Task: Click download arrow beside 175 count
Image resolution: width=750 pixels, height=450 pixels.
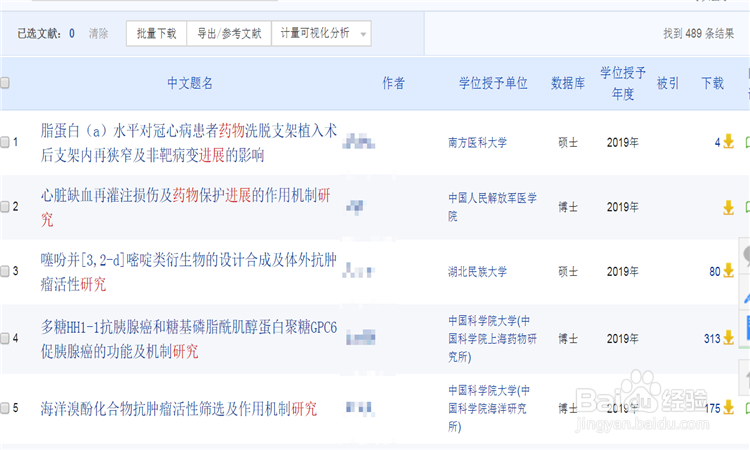Action: (728, 407)
